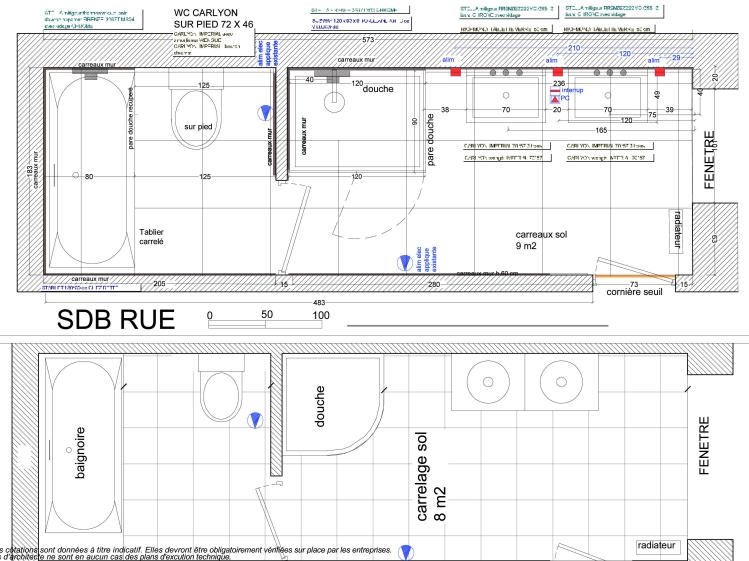Viewport: 749px width, 561px height.
Task: Click the orange threshold strip above cornière seuil
Action: click(x=634, y=276)
